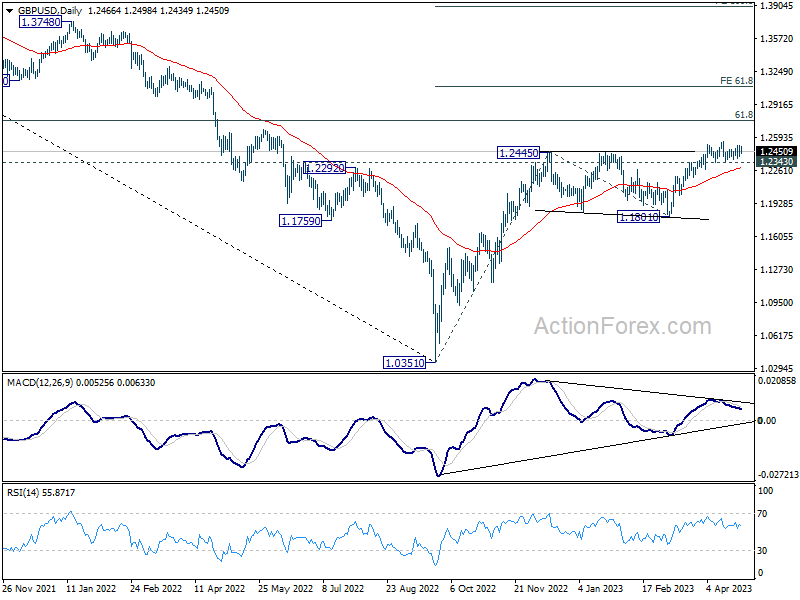The width and height of the screenshot is (800, 600).
Task: Click the ActionForex.com watermark
Action: click(622, 326)
